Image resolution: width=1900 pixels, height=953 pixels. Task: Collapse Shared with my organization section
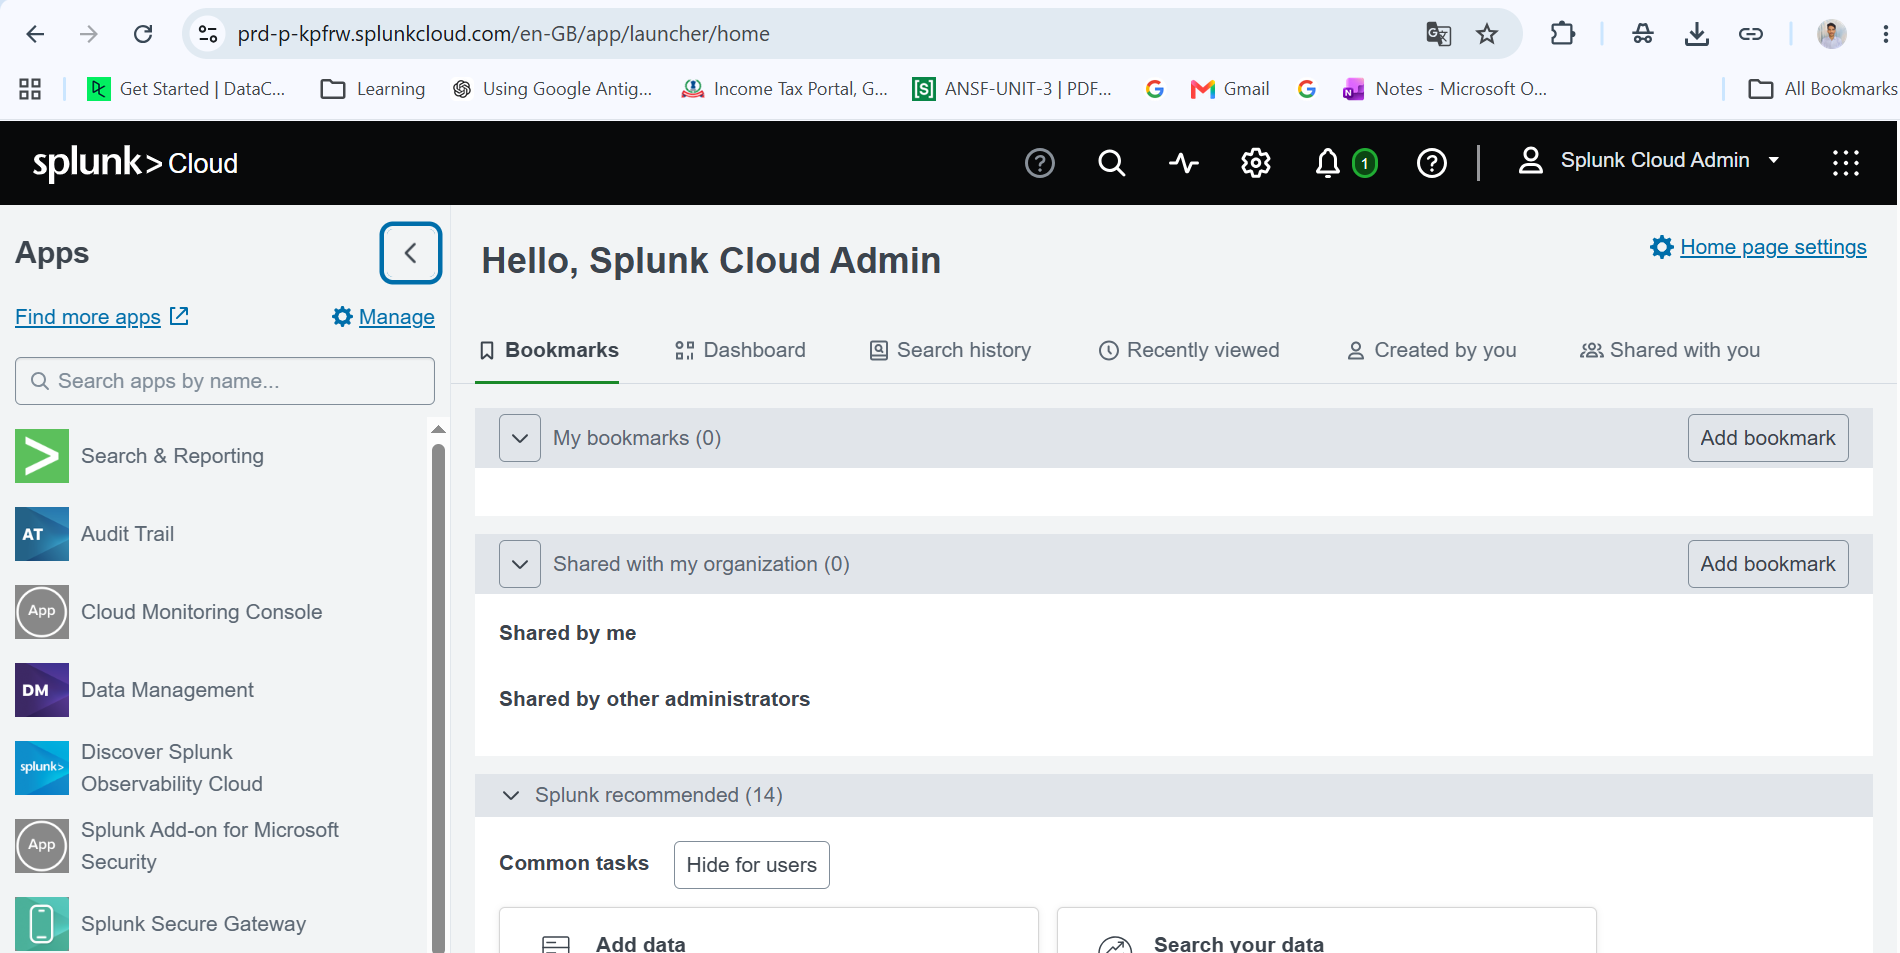click(520, 564)
